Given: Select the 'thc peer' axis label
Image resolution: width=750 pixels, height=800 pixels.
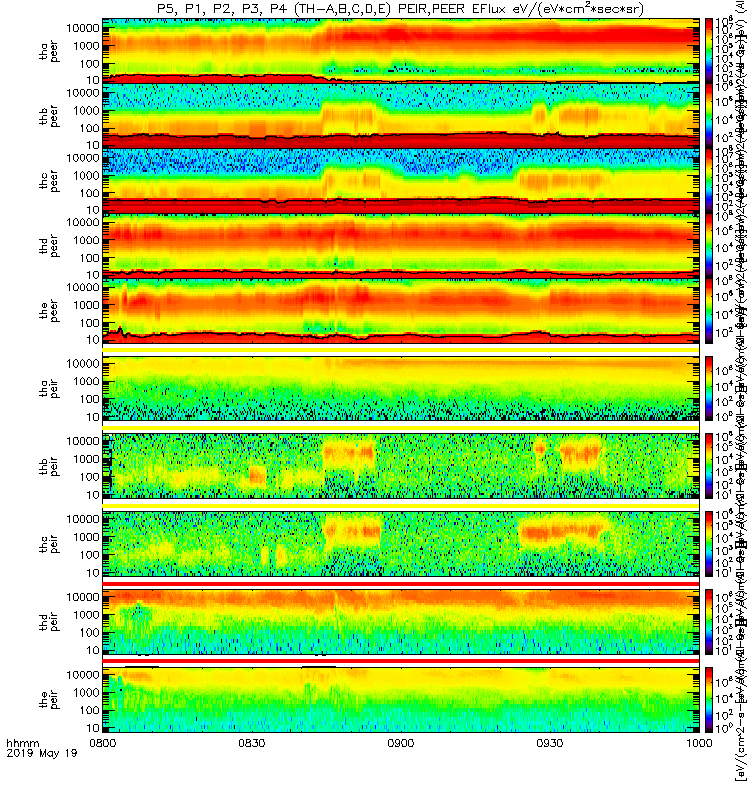Looking at the screenshot, I should (49, 181).
